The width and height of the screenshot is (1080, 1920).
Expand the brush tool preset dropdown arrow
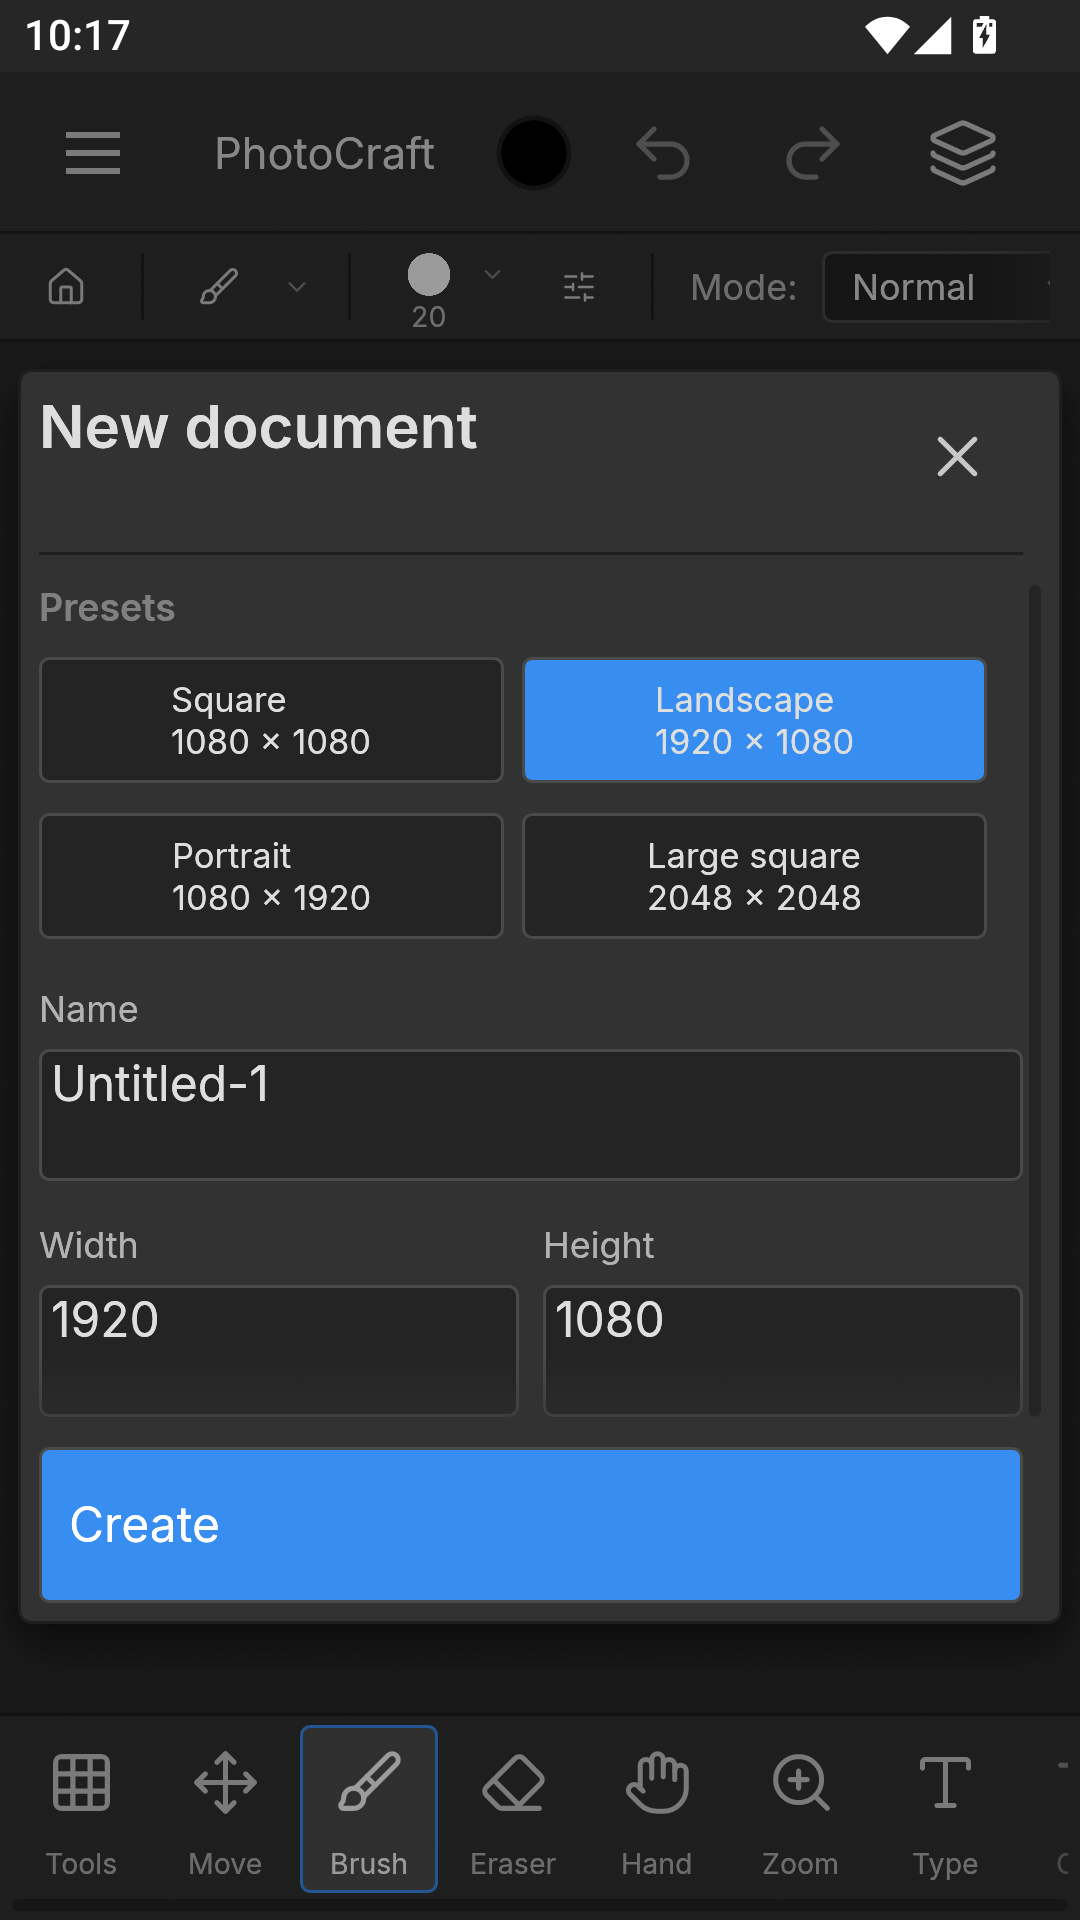click(297, 287)
